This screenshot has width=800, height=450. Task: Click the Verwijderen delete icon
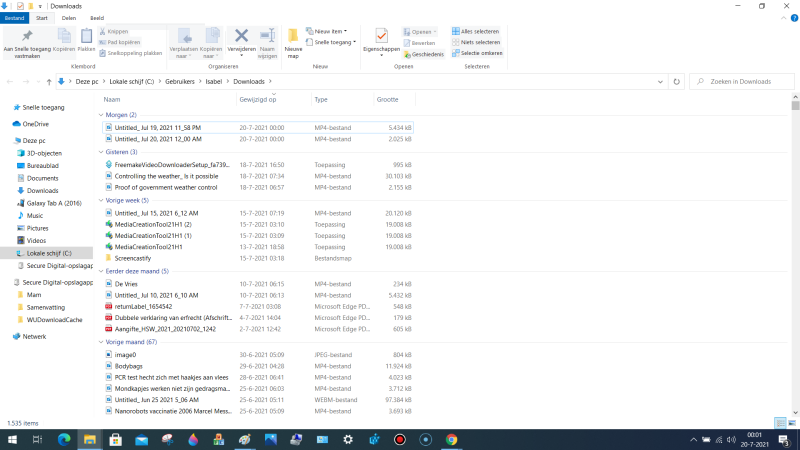coord(241,38)
